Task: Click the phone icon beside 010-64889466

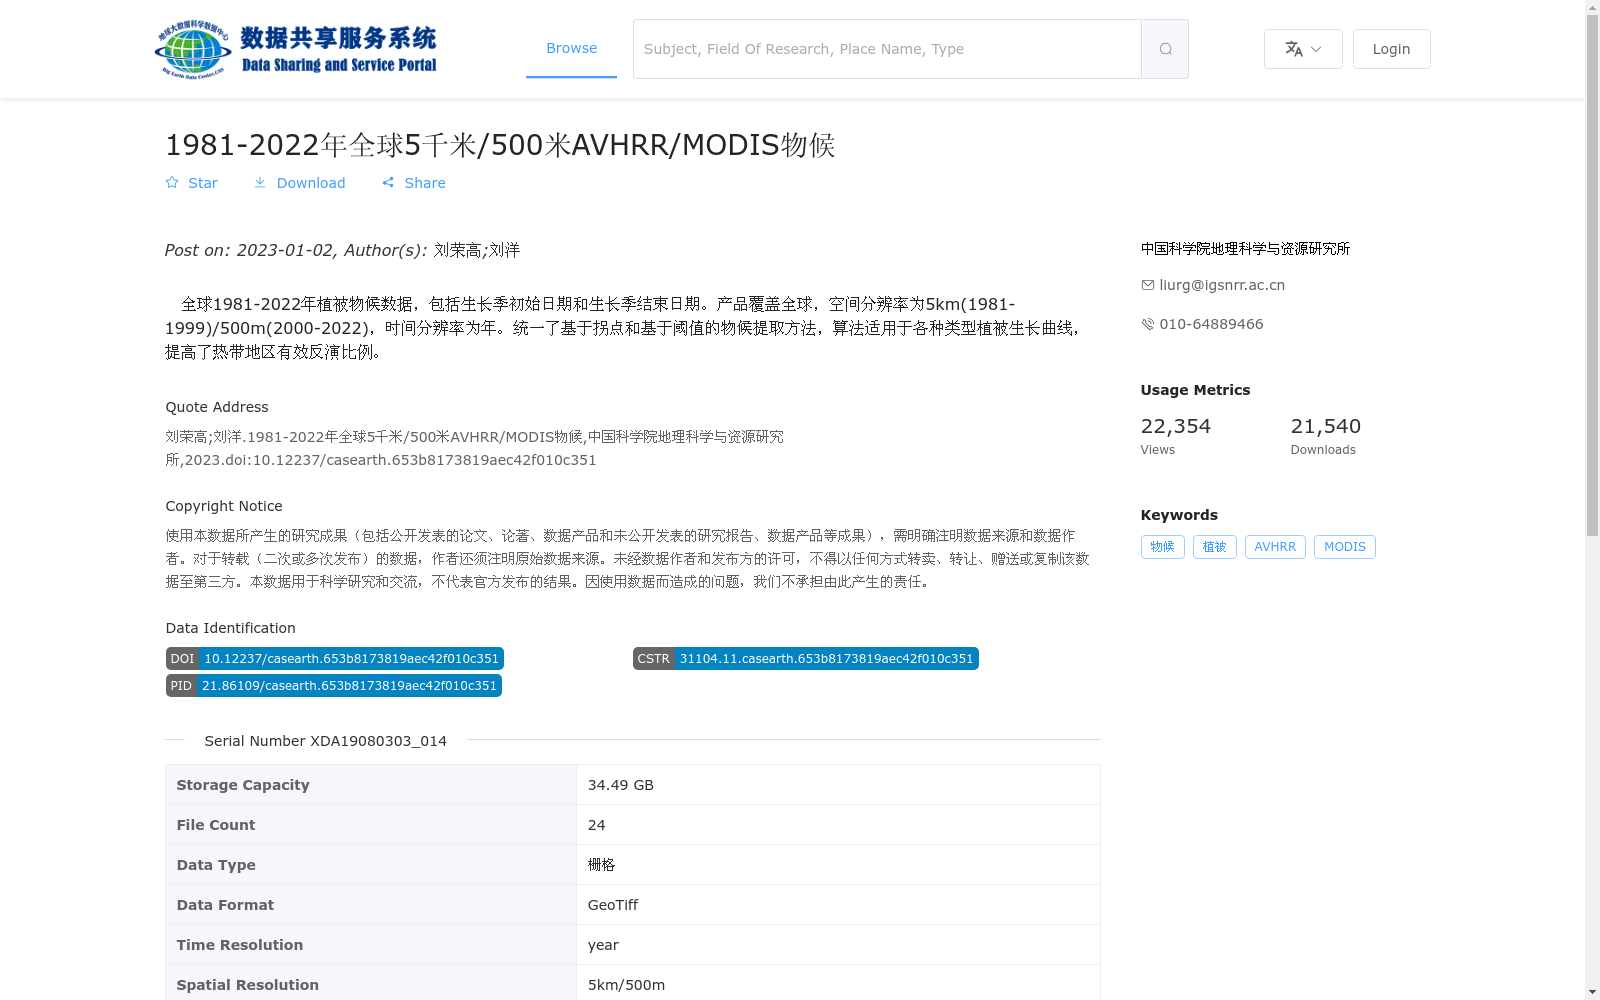Action: tap(1148, 324)
